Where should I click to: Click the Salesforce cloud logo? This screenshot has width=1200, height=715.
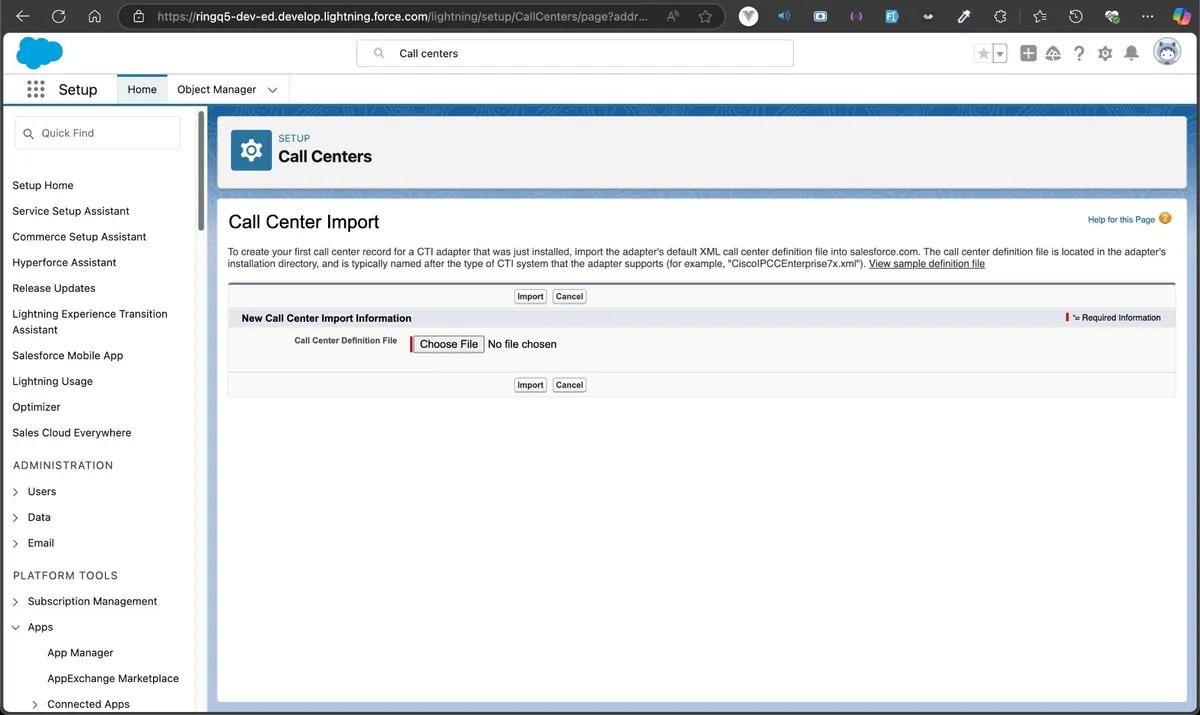(40, 52)
